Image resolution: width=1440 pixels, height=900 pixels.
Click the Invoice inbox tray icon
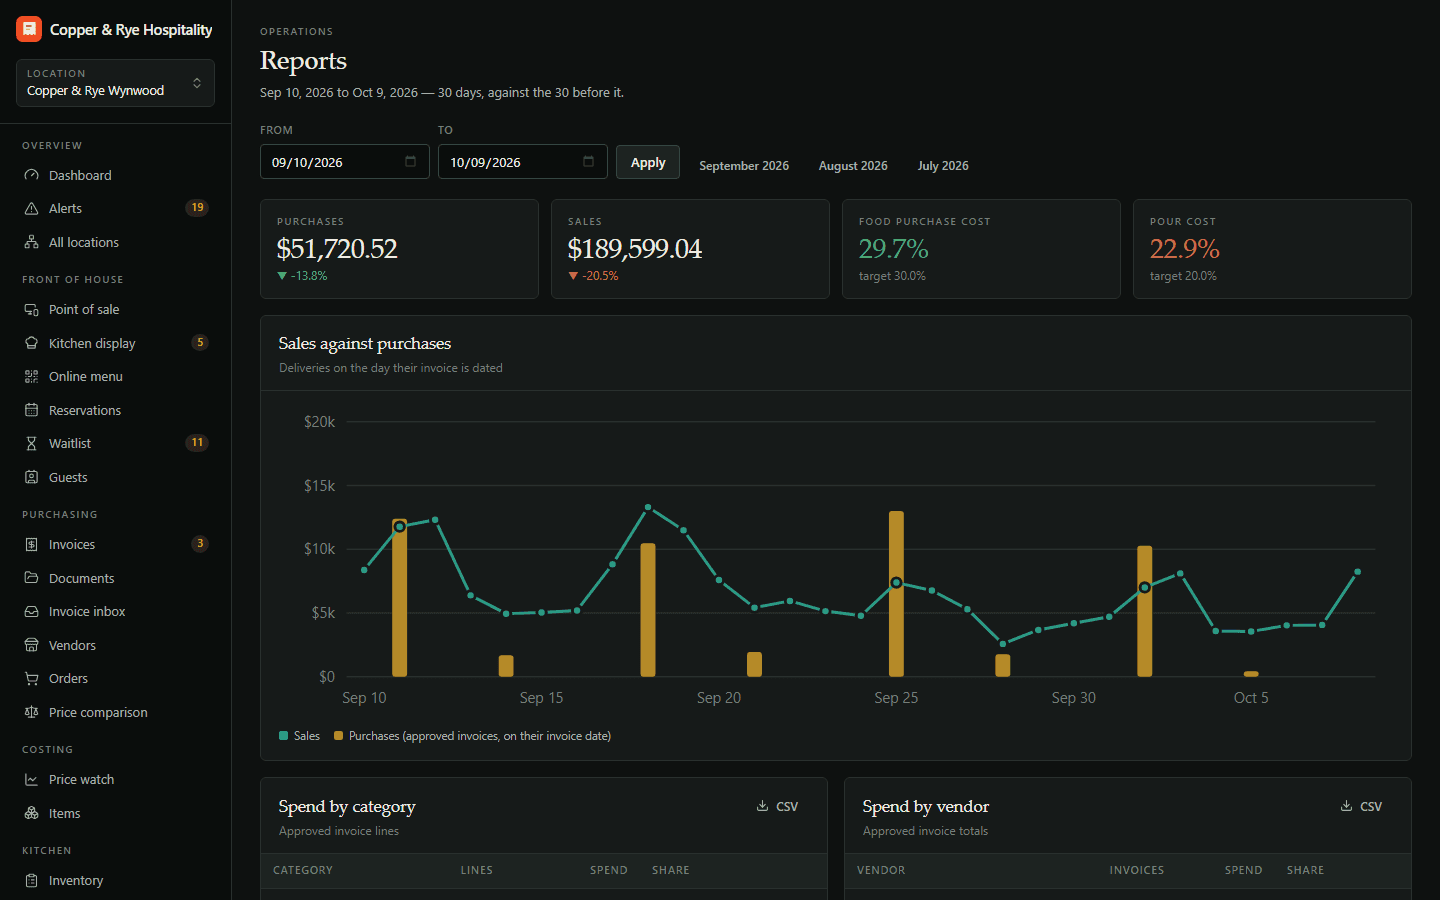(x=31, y=611)
